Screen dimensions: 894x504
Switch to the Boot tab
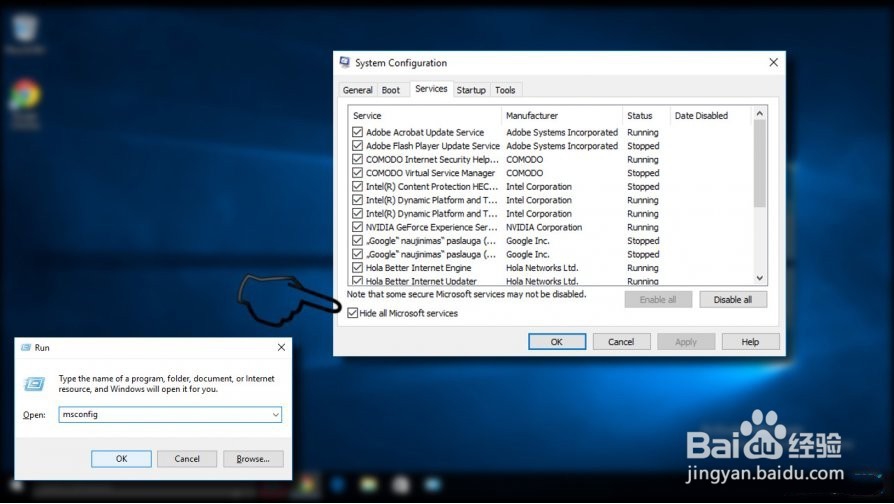(391, 90)
